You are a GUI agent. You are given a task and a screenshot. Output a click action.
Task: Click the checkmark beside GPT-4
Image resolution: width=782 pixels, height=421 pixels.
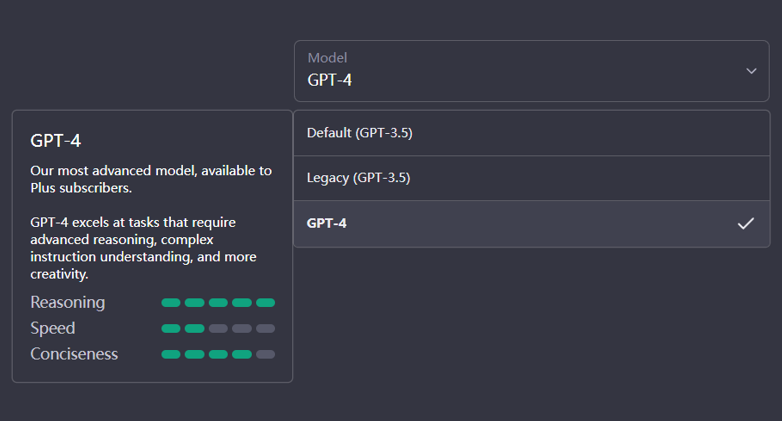746,223
